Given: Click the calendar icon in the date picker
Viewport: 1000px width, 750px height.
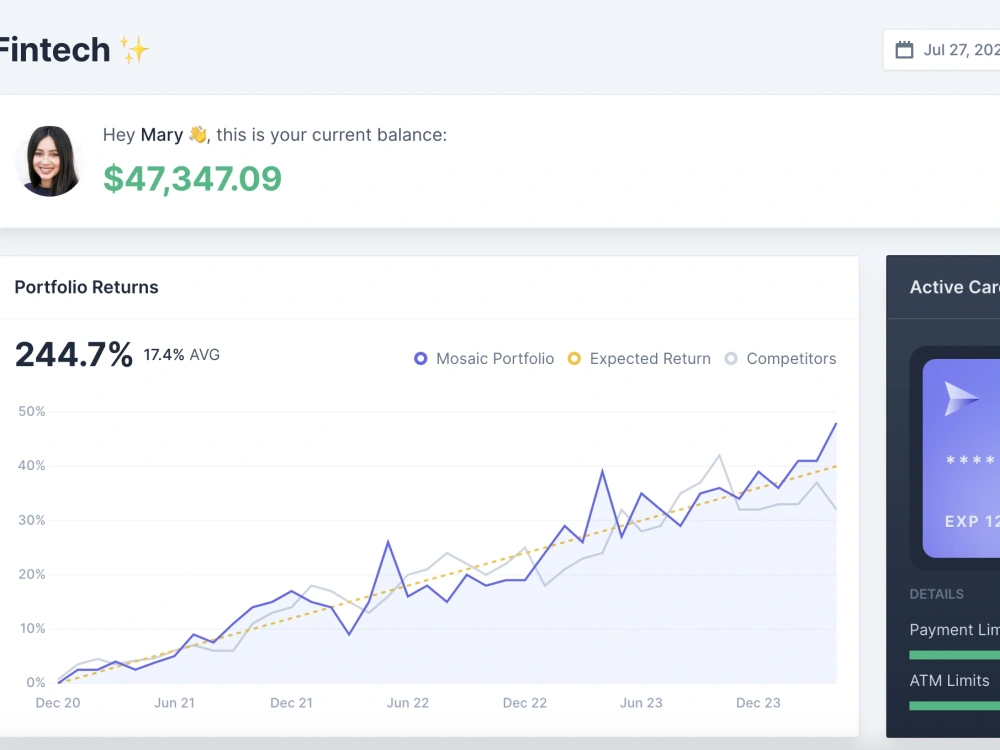Looking at the screenshot, I should [904, 50].
